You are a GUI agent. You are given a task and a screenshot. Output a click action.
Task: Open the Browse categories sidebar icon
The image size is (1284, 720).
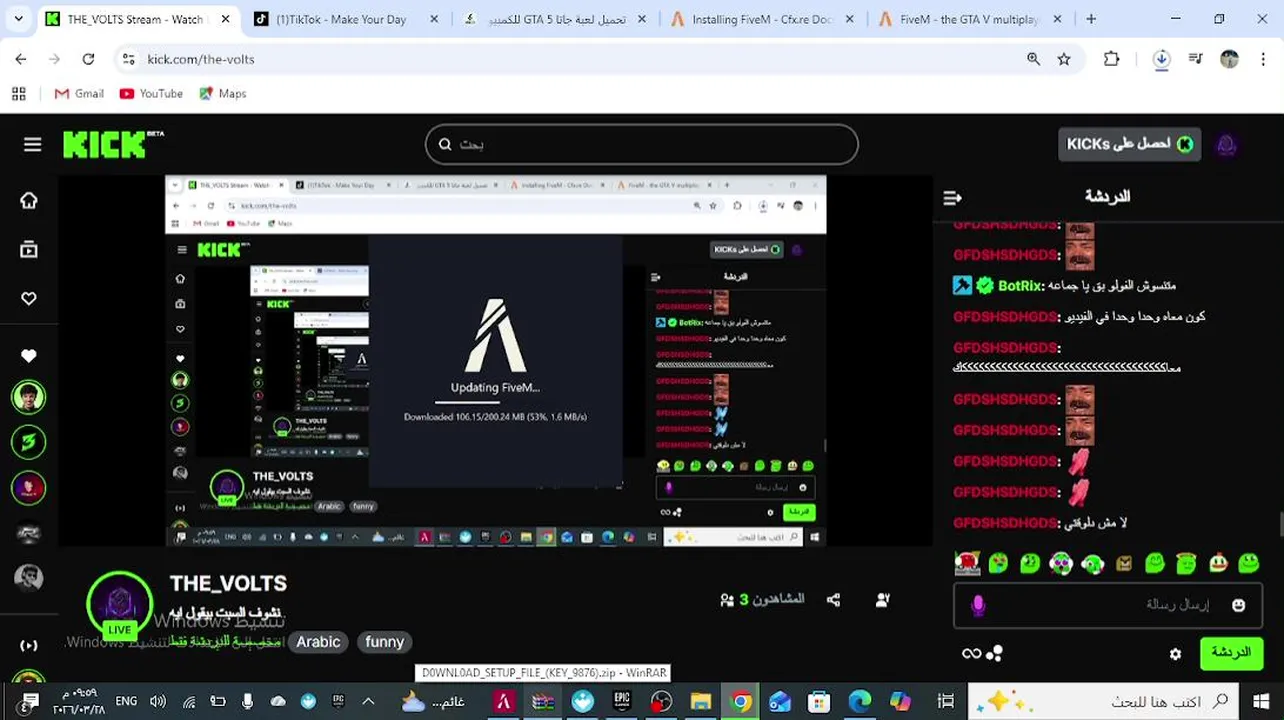[x=29, y=250]
